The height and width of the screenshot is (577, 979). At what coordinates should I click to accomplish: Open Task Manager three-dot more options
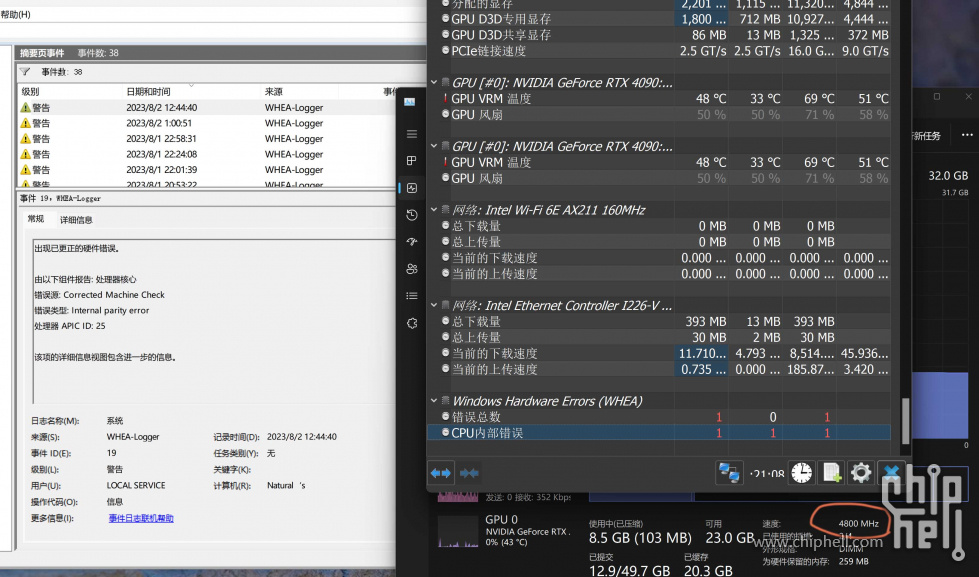[967, 135]
